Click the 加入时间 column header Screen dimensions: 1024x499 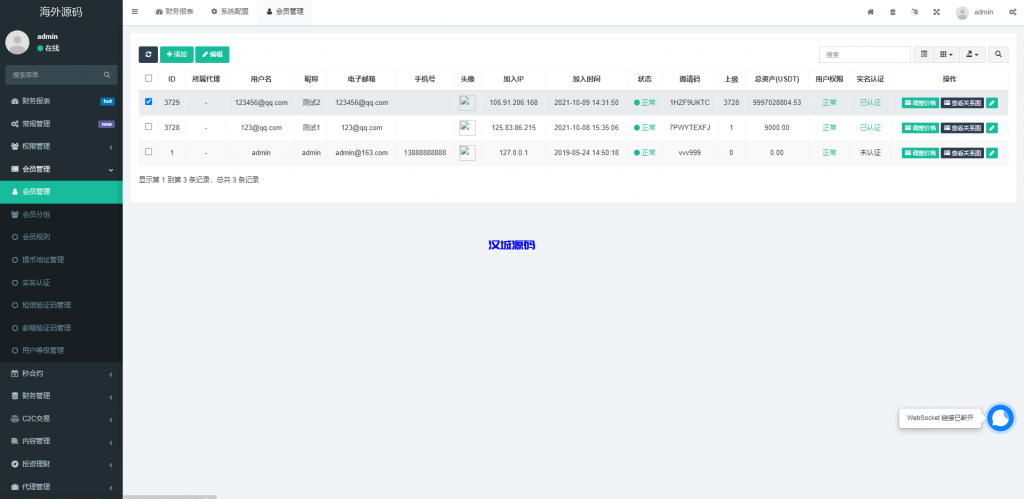tap(586, 79)
